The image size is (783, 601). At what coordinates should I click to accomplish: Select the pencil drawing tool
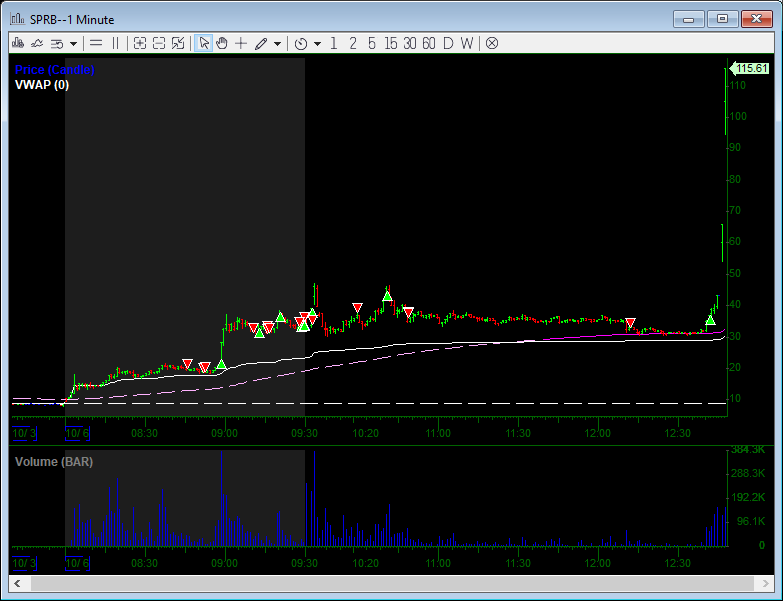pos(261,43)
